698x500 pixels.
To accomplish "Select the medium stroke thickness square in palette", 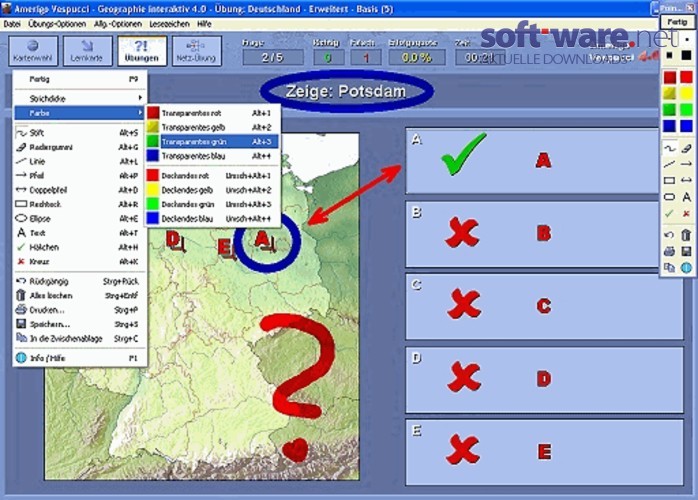I will point(670,55).
